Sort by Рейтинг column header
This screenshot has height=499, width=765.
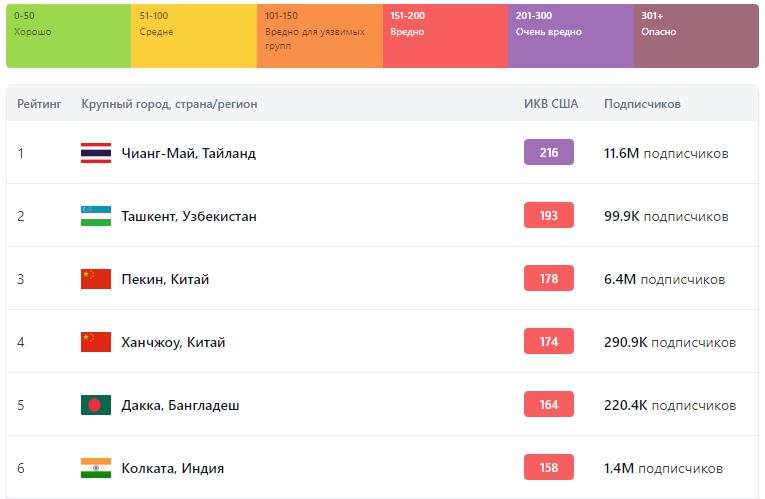(x=39, y=104)
